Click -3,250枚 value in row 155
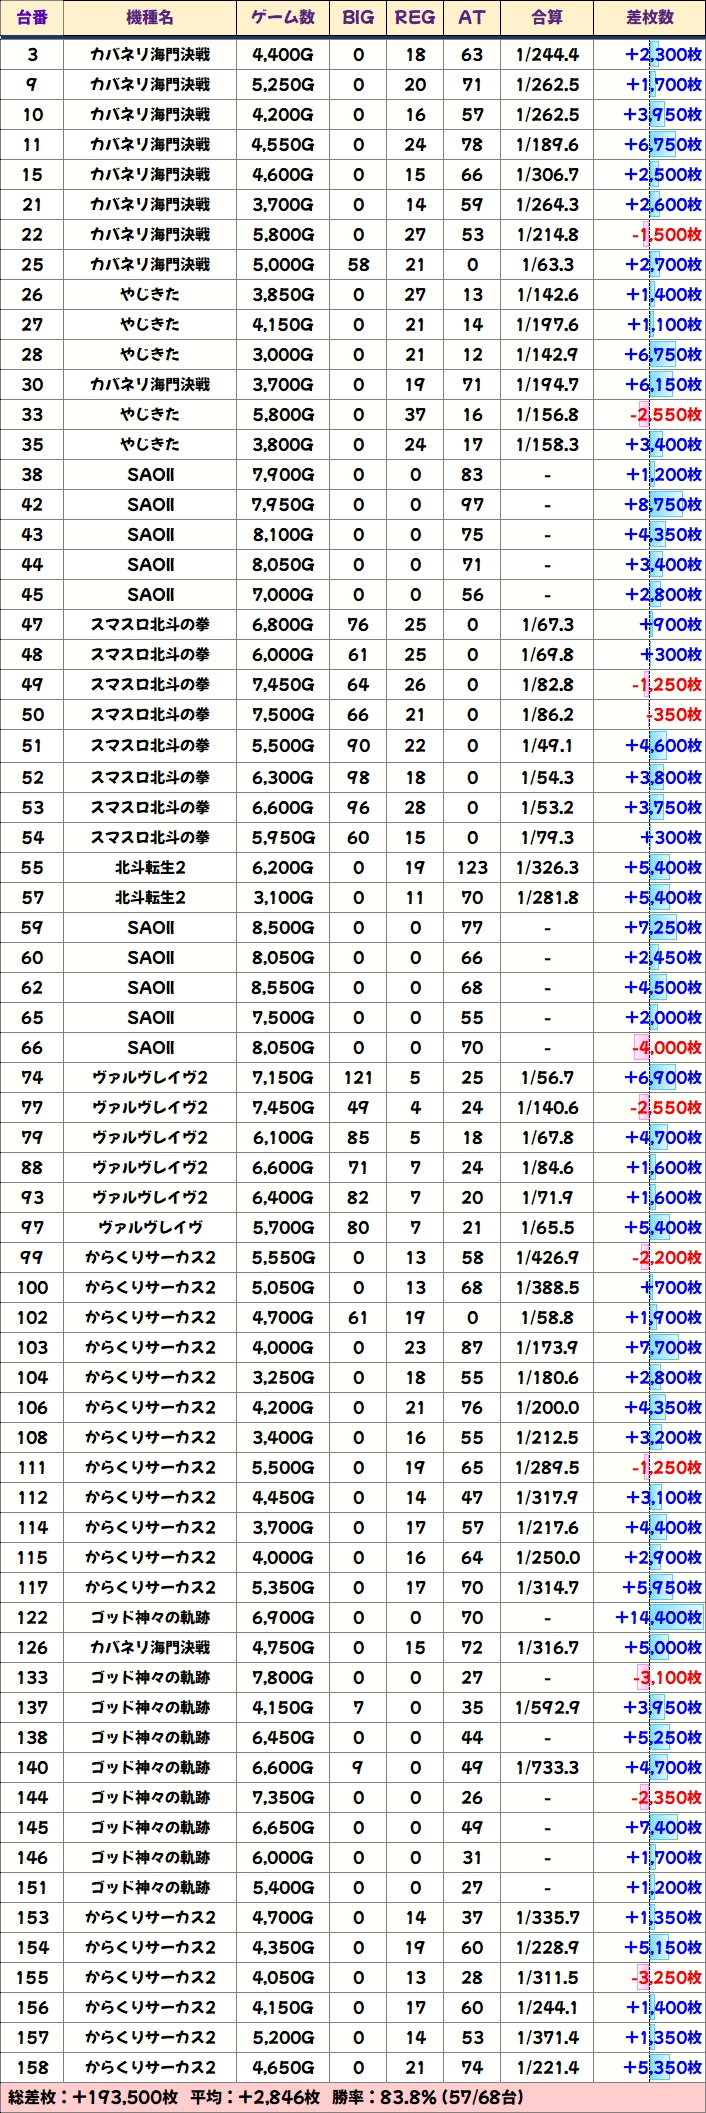The image size is (706, 2113). tap(667, 1977)
